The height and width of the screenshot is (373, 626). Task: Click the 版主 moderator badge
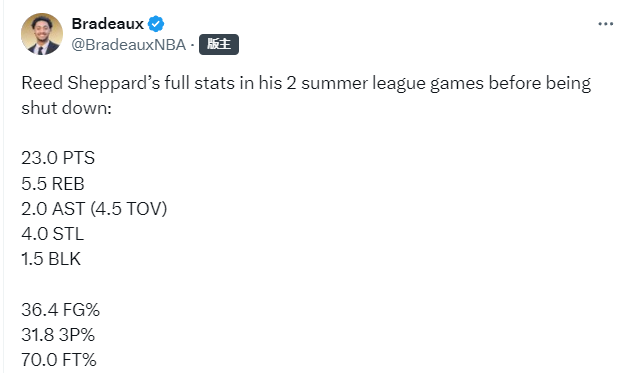219,44
